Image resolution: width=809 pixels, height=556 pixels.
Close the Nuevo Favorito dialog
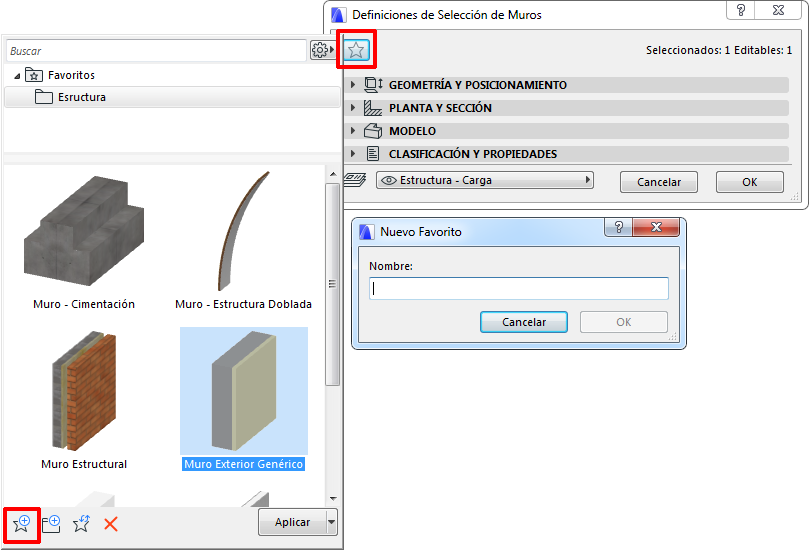(x=656, y=227)
